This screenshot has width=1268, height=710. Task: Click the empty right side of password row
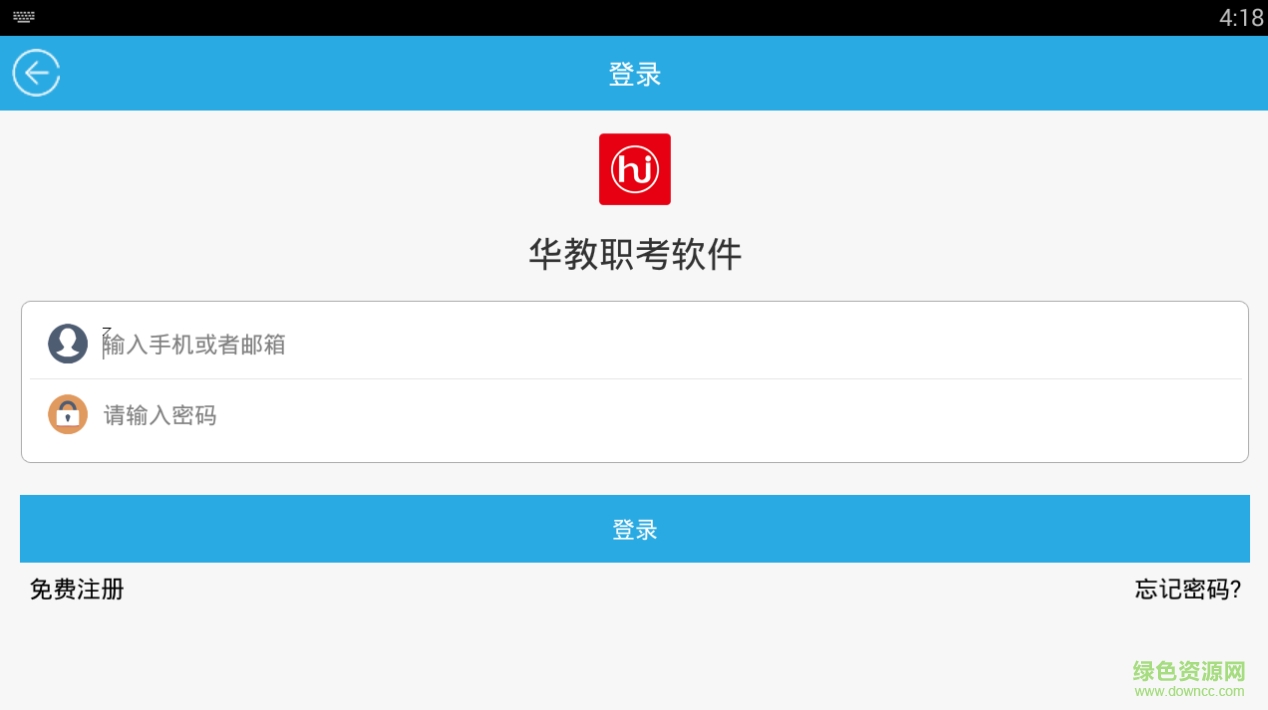click(800, 415)
